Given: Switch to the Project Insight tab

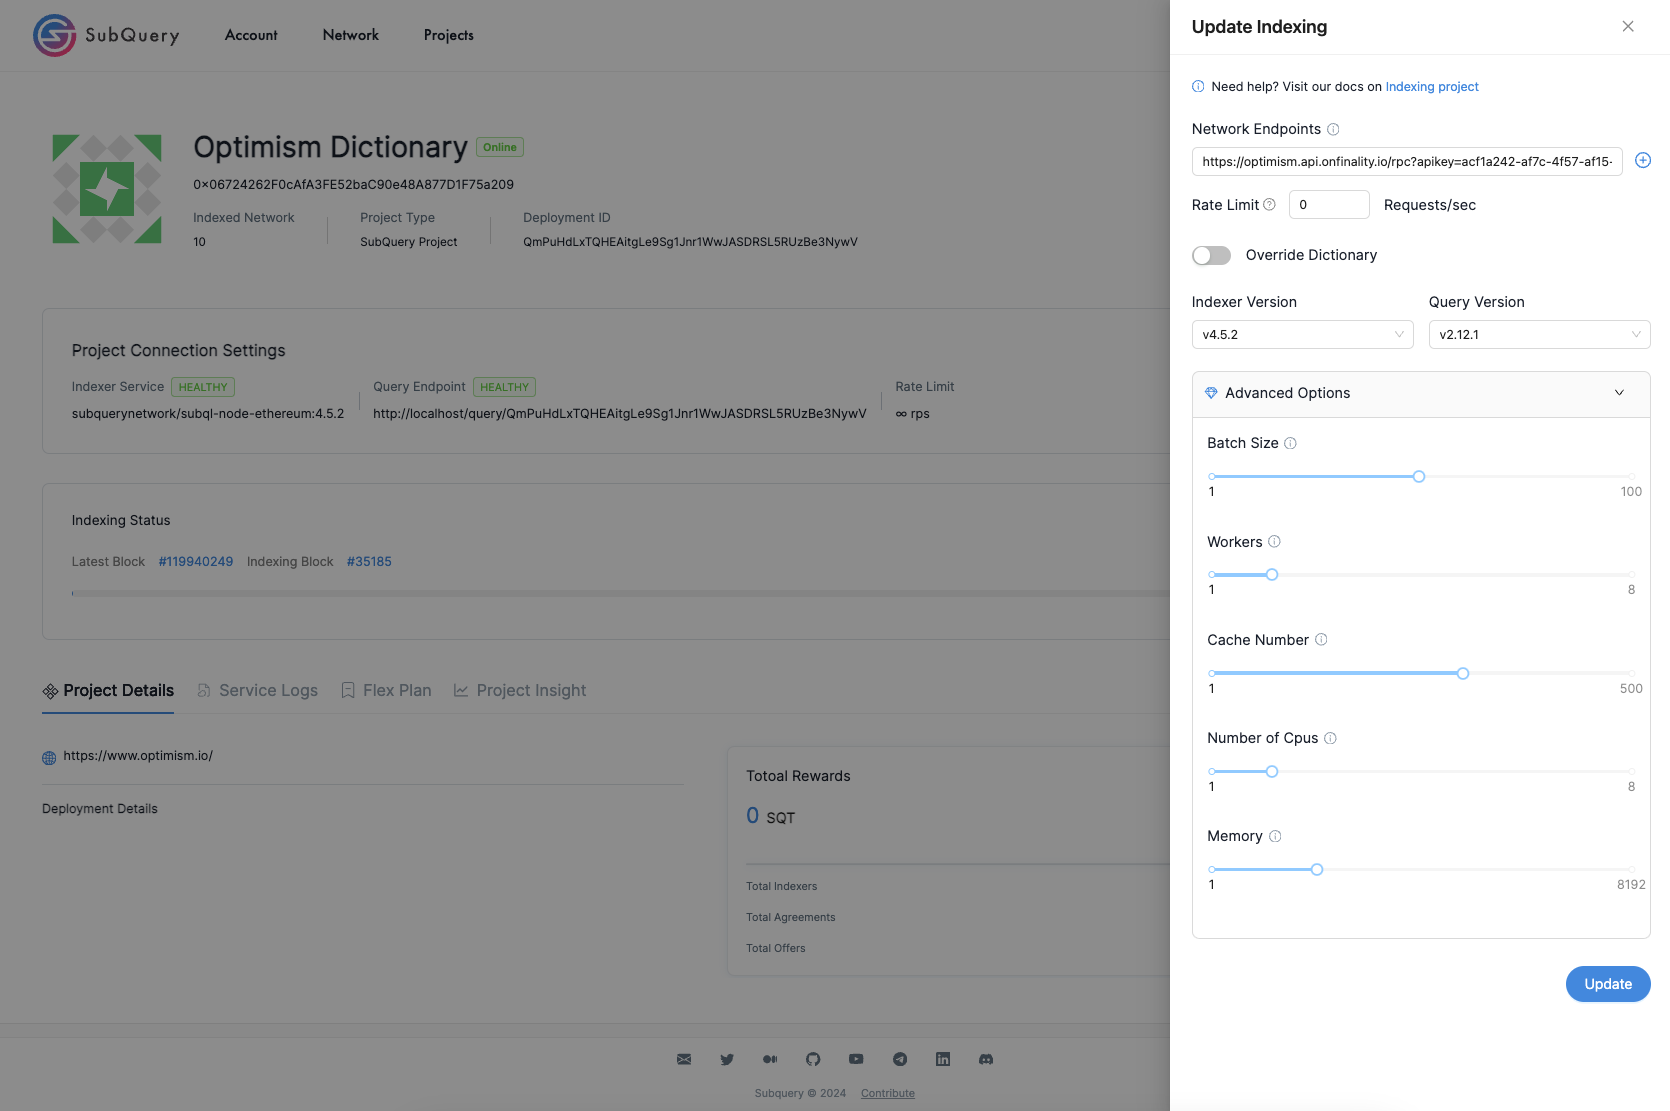Looking at the screenshot, I should (x=520, y=690).
